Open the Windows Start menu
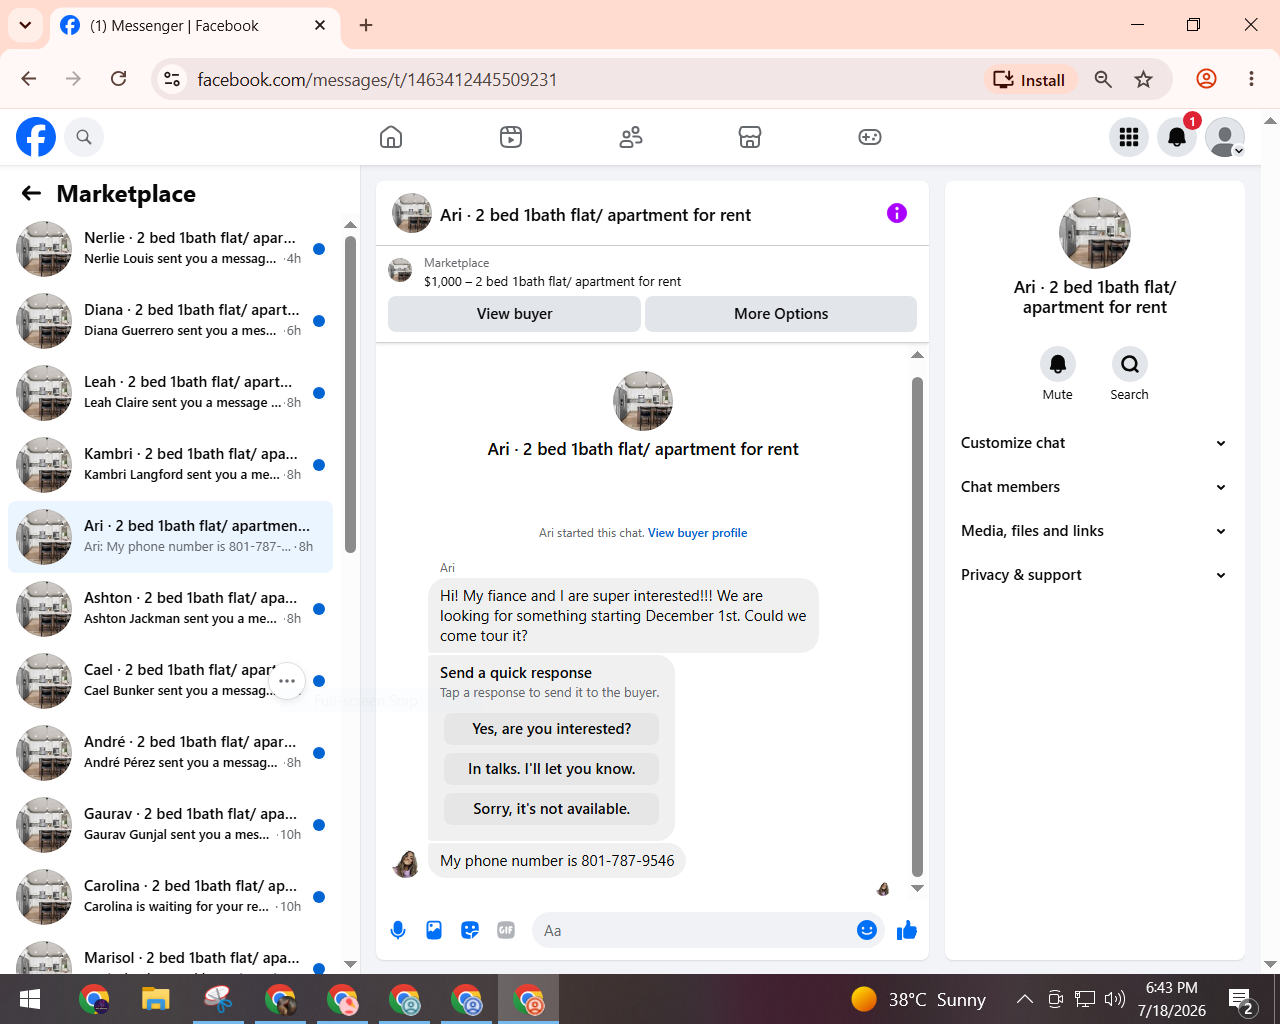The width and height of the screenshot is (1280, 1024). (x=30, y=999)
